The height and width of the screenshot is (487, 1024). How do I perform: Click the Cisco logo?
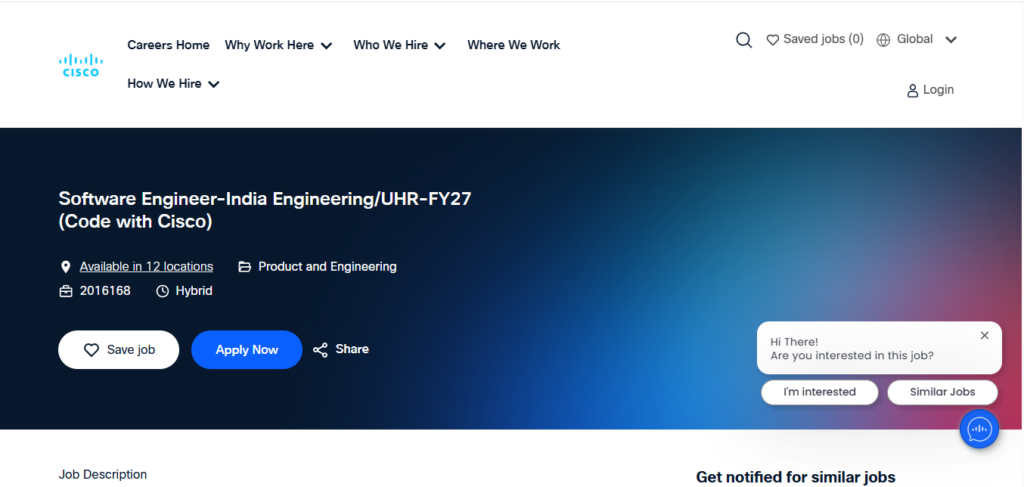point(80,65)
